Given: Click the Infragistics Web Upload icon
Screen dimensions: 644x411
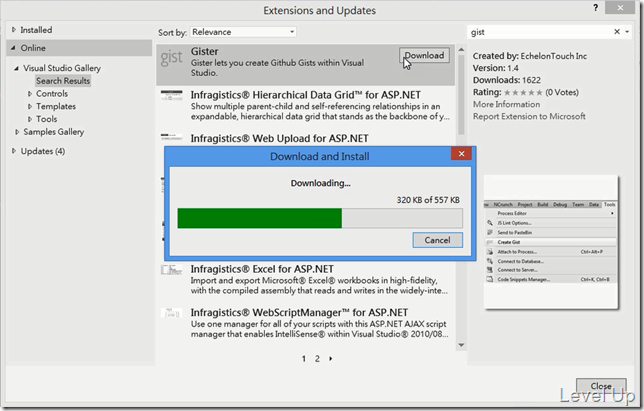Looking at the screenshot, I should [171, 137].
